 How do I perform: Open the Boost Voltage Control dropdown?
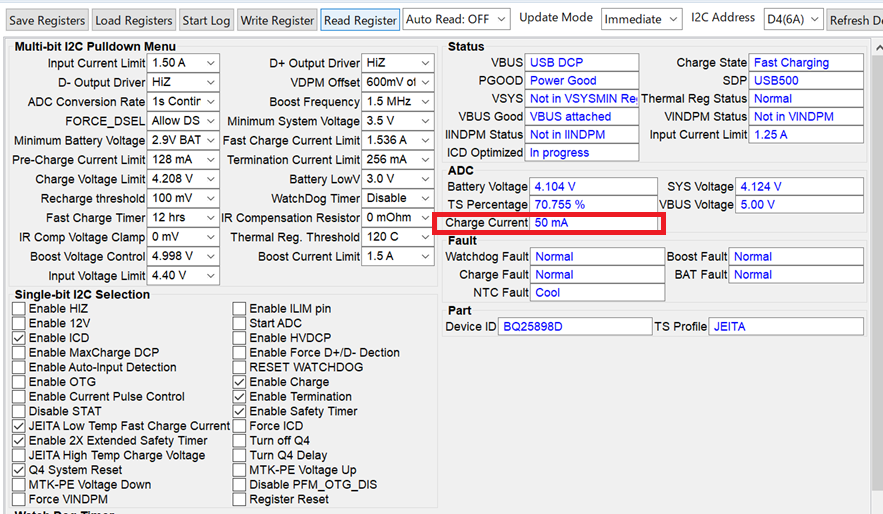pos(184,256)
